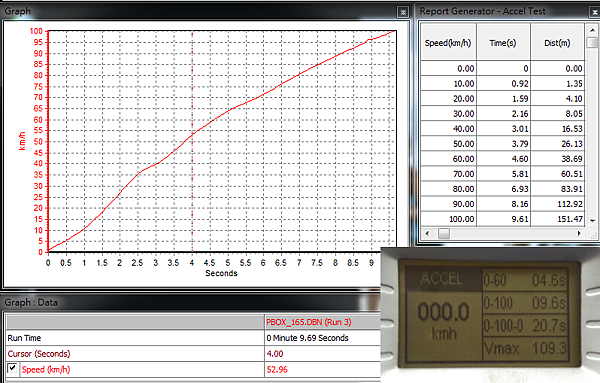Click the Graph : Data panel title

[x=31, y=303]
